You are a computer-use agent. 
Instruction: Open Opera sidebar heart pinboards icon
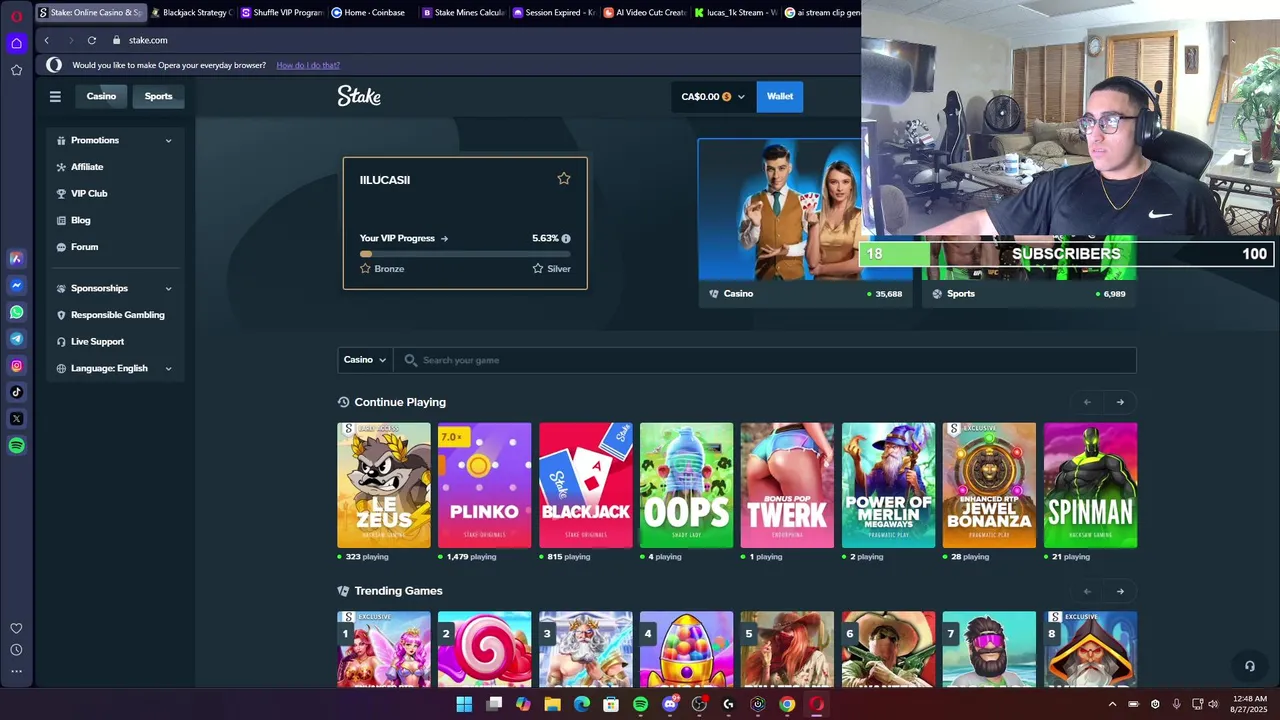[x=16, y=628]
